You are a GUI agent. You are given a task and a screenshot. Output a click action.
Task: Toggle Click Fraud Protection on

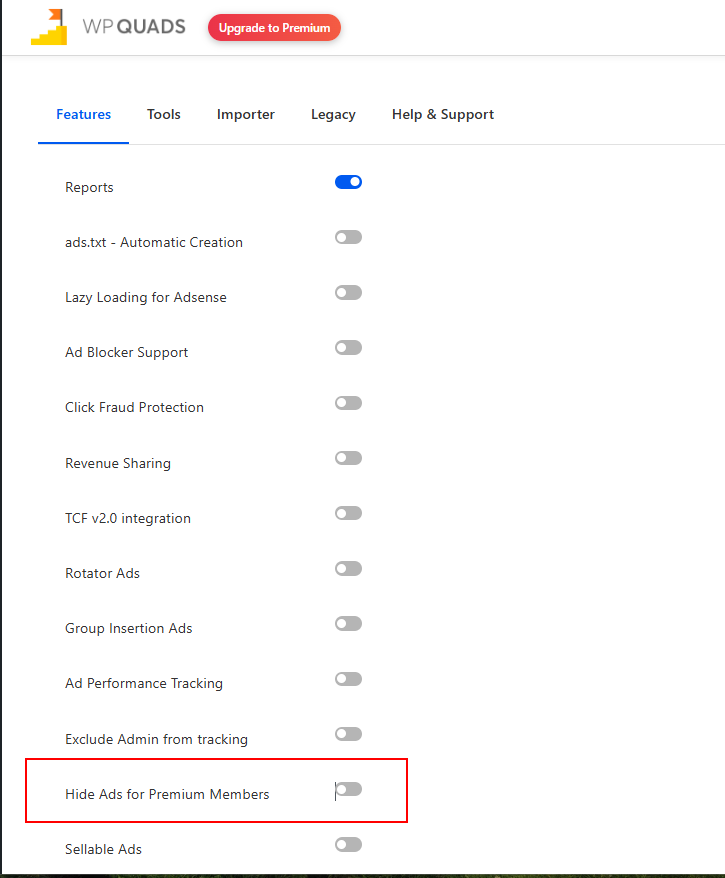click(348, 403)
